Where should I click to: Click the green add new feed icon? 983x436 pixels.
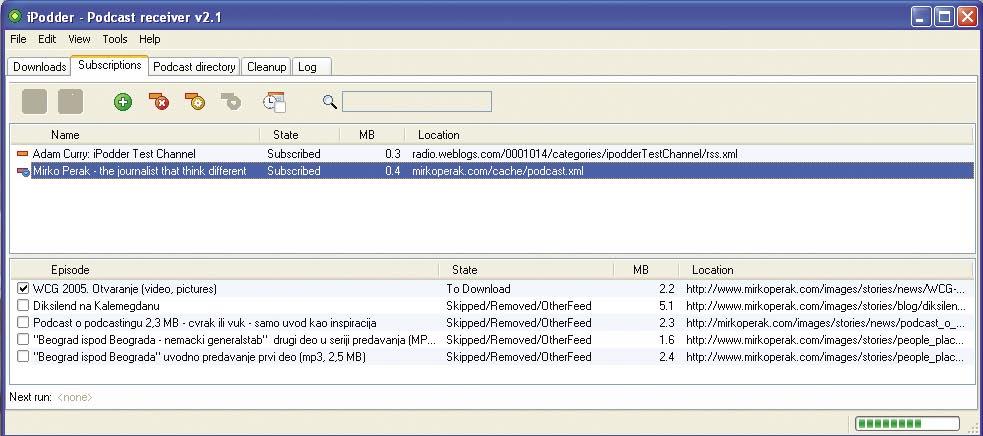pyautogui.click(x=123, y=102)
